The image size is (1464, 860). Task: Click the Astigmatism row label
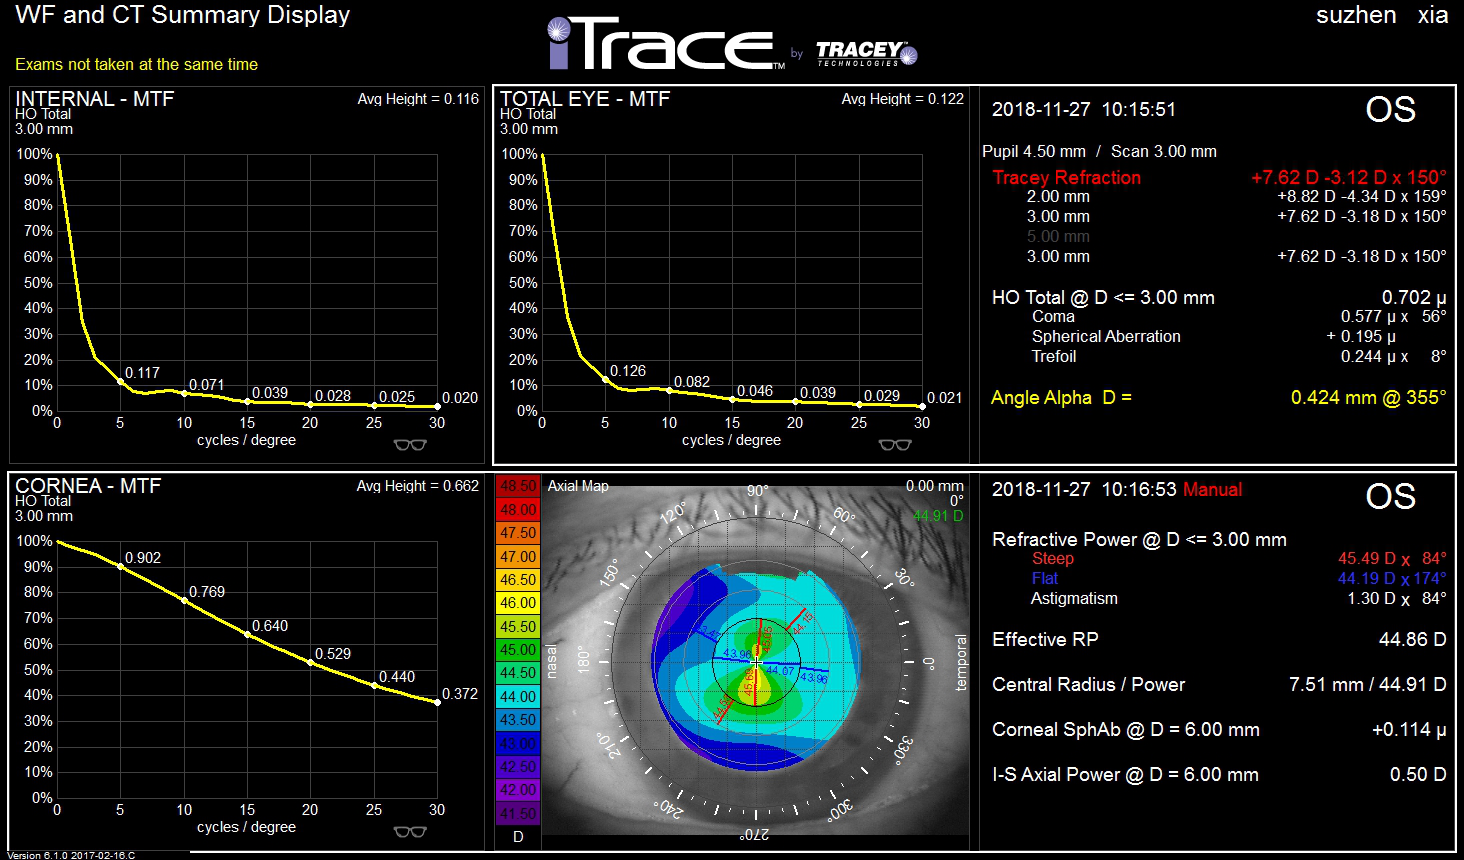point(1074,599)
